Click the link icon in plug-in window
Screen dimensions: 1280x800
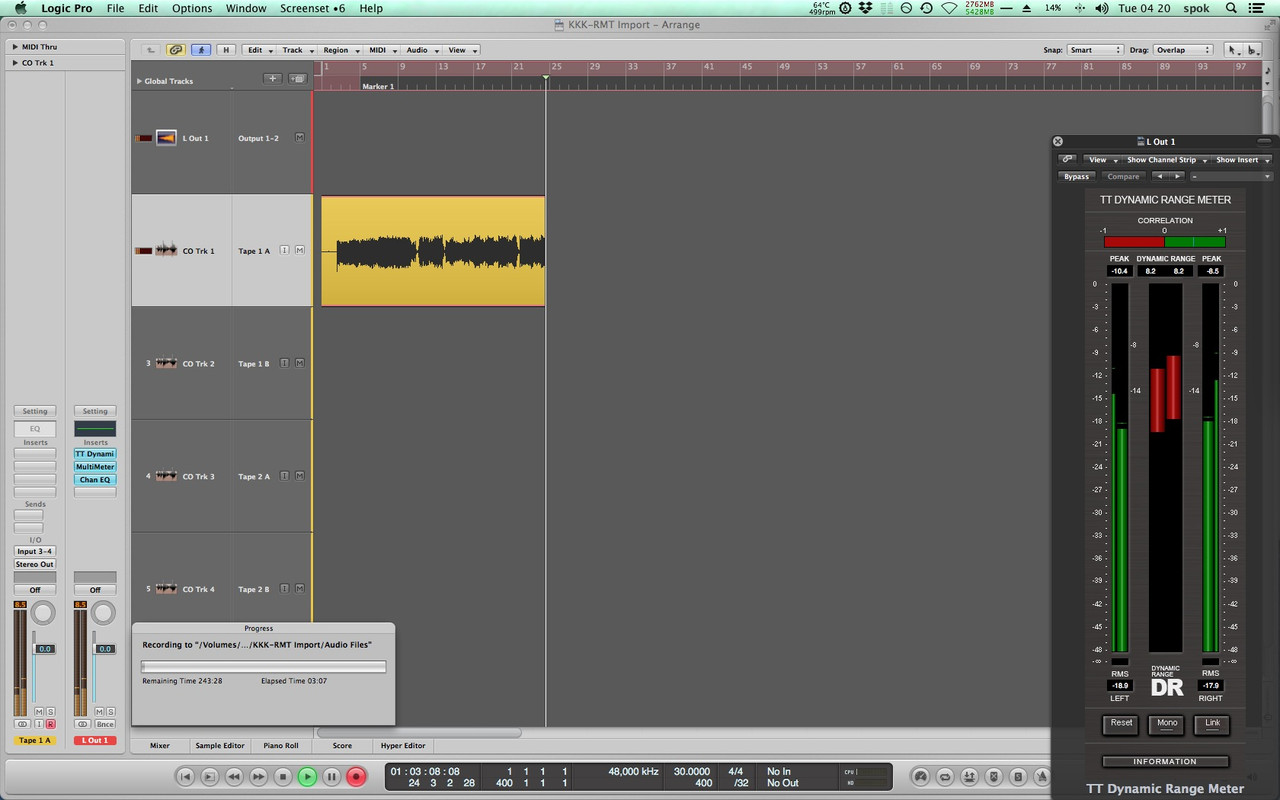point(1067,159)
